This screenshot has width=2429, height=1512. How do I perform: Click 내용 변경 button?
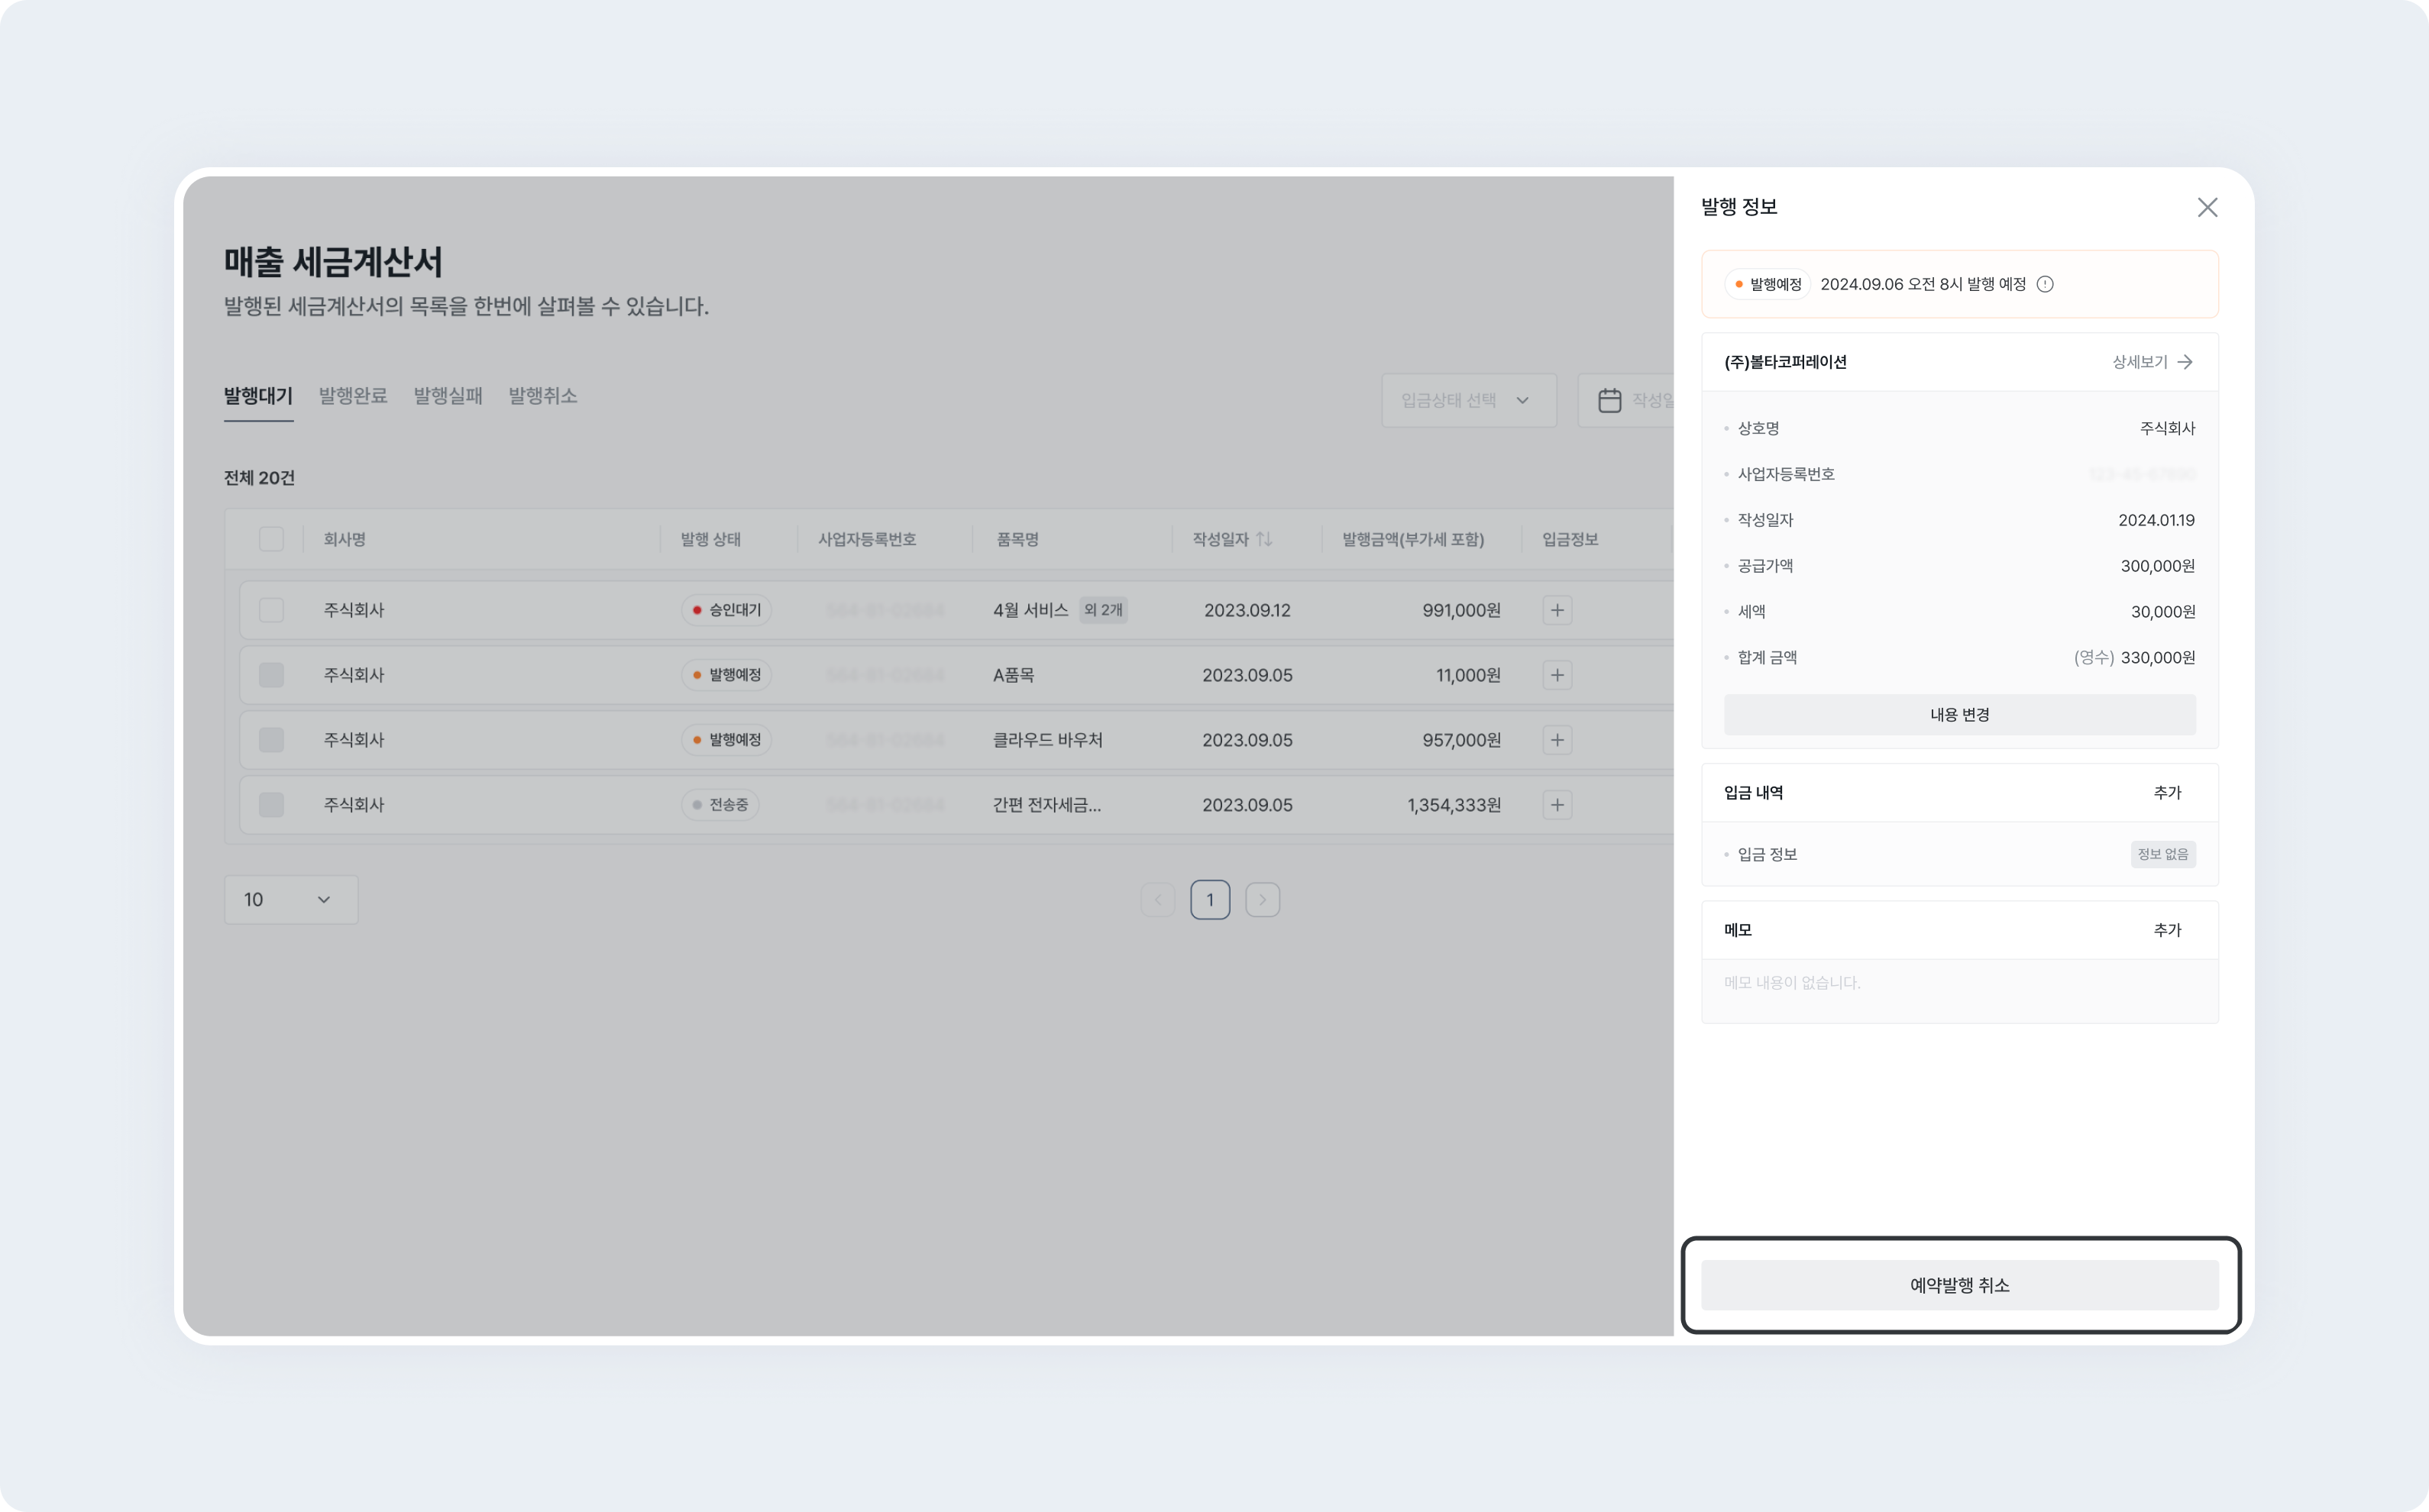tap(1959, 715)
